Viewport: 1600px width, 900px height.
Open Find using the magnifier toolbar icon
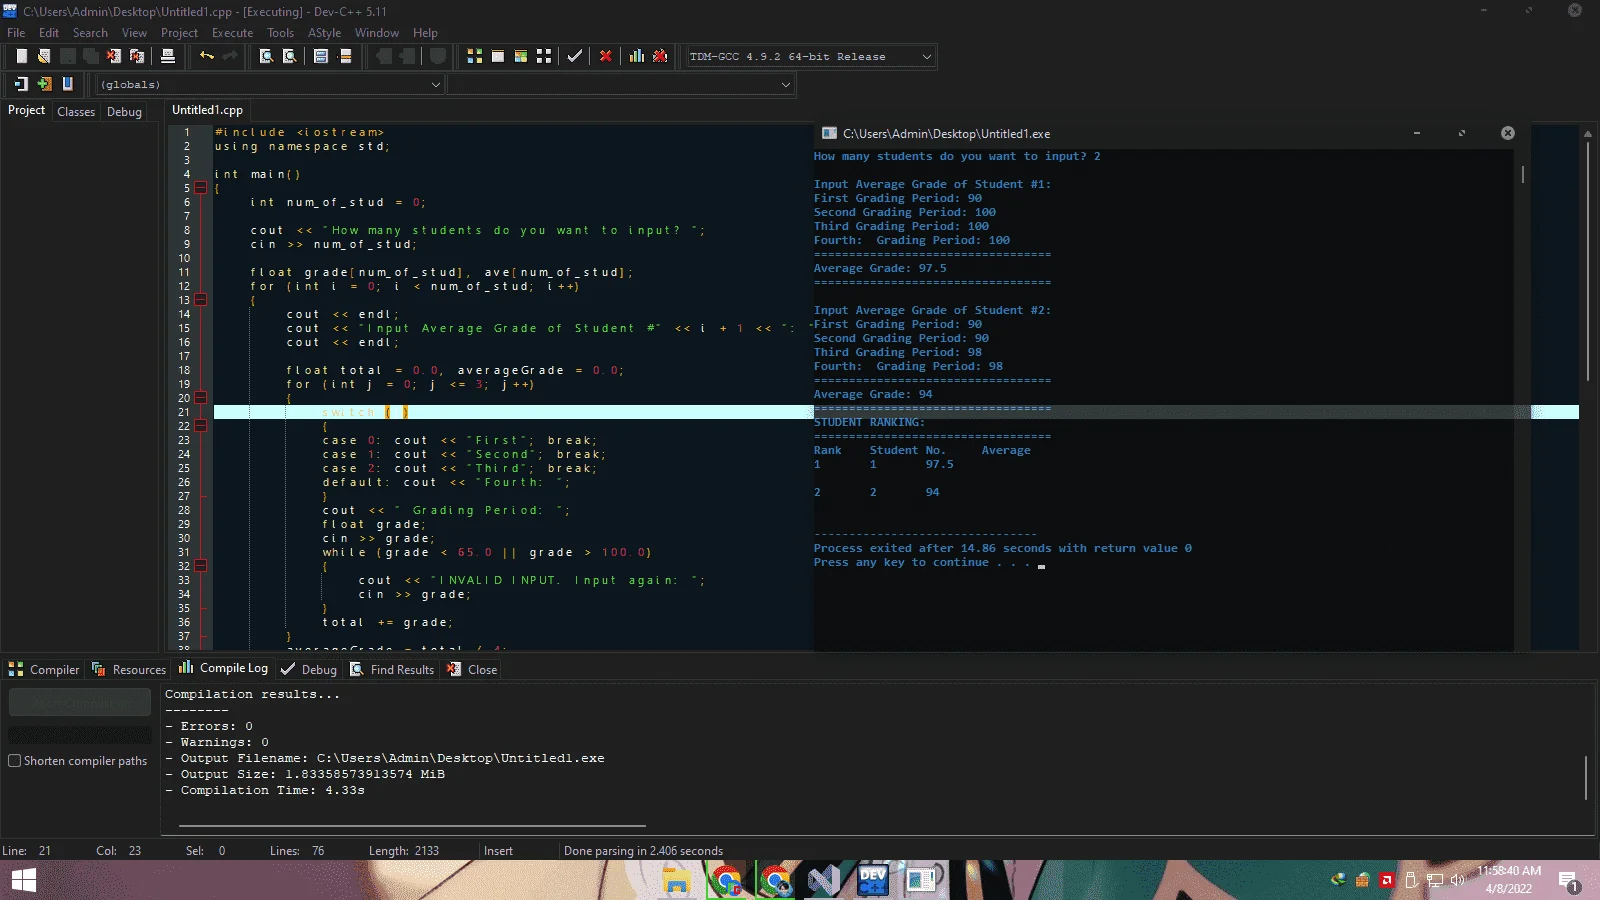(266, 56)
